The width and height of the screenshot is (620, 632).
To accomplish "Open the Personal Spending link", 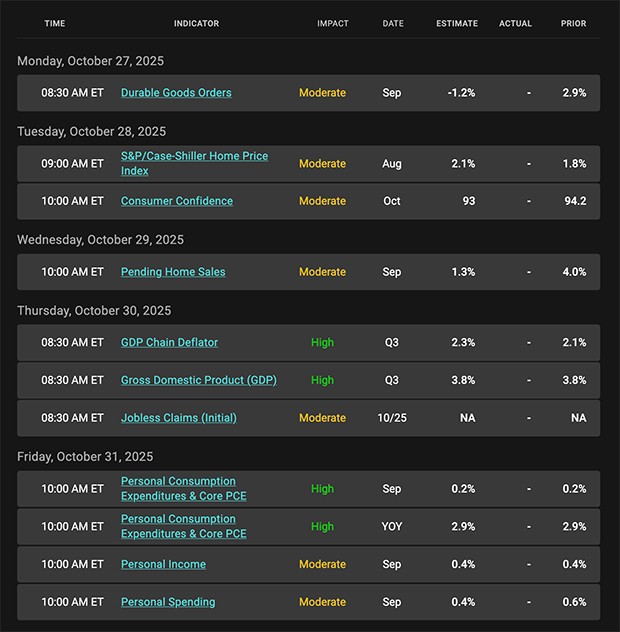I will 168,602.
